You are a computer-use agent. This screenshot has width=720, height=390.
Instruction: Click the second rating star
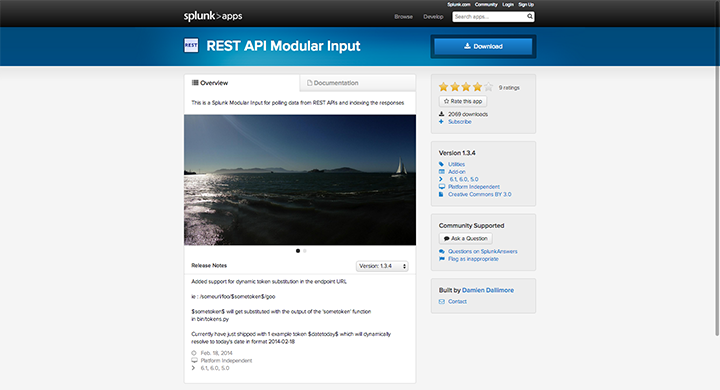pyautogui.click(x=455, y=87)
